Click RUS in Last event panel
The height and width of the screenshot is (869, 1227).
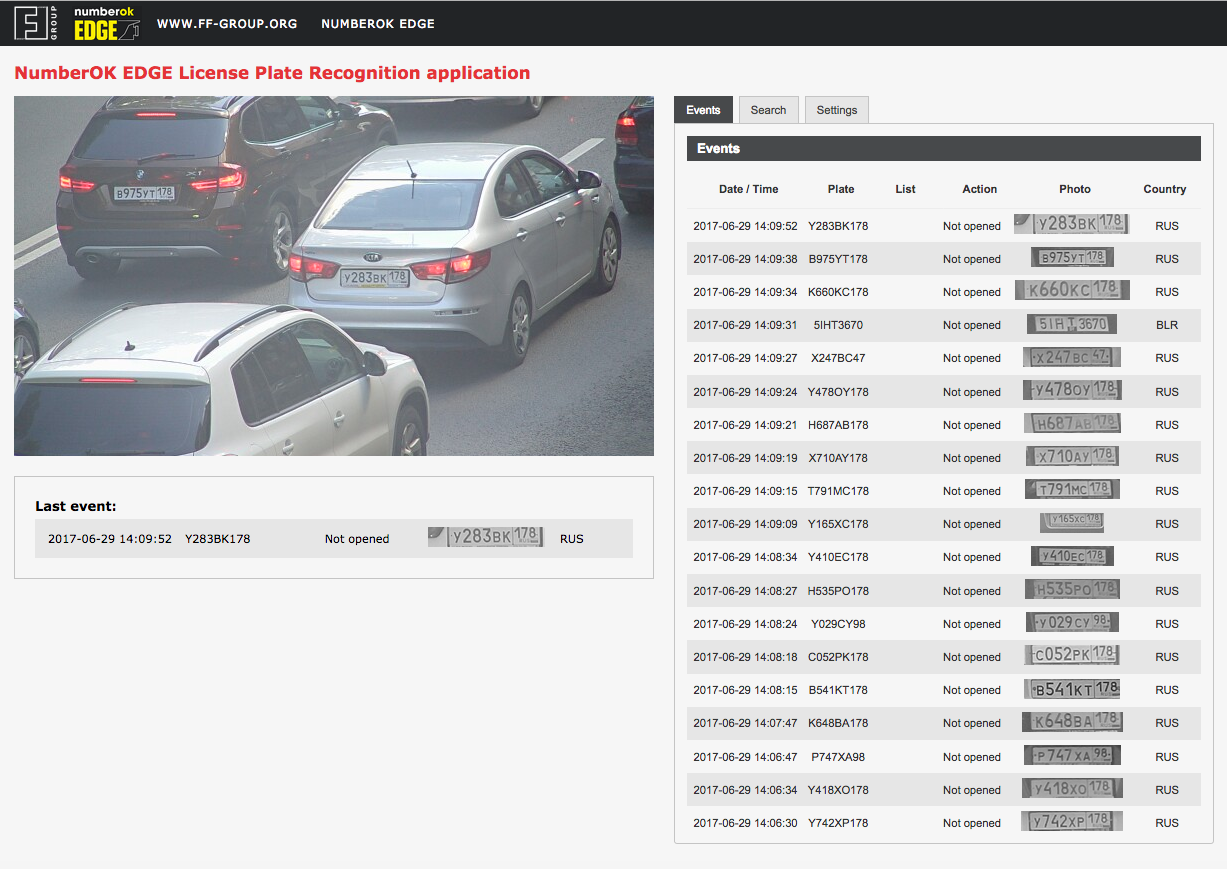coord(572,539)
